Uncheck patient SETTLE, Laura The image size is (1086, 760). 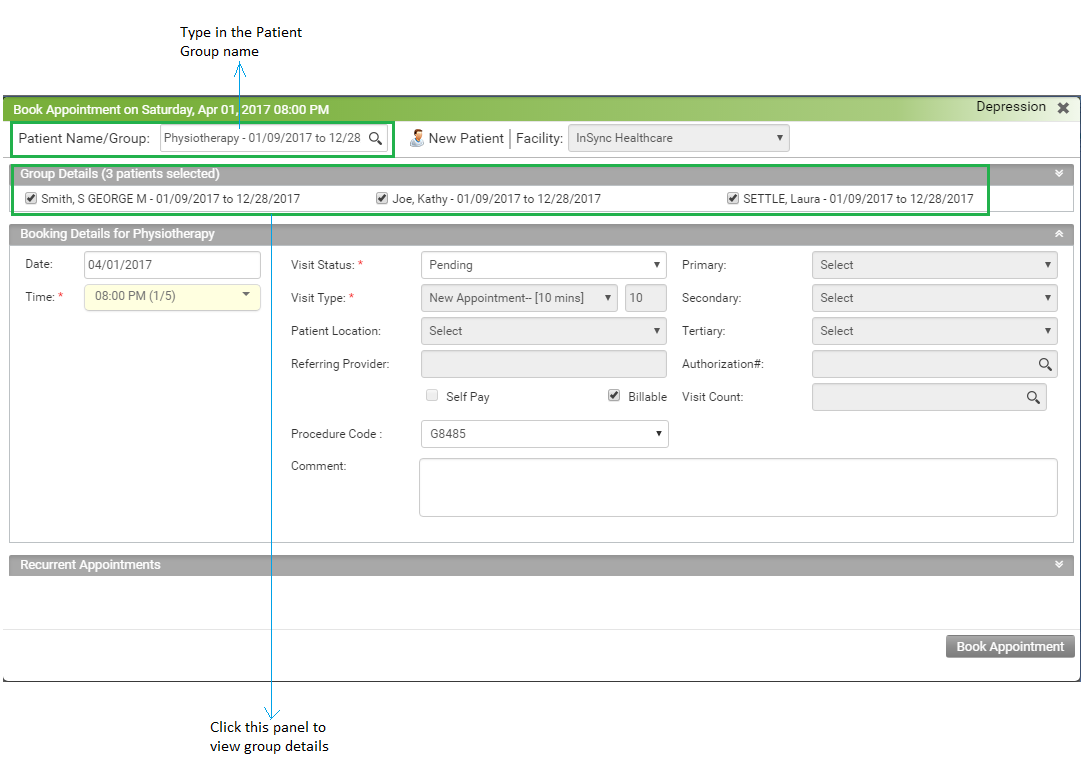(x=733, y=198)
